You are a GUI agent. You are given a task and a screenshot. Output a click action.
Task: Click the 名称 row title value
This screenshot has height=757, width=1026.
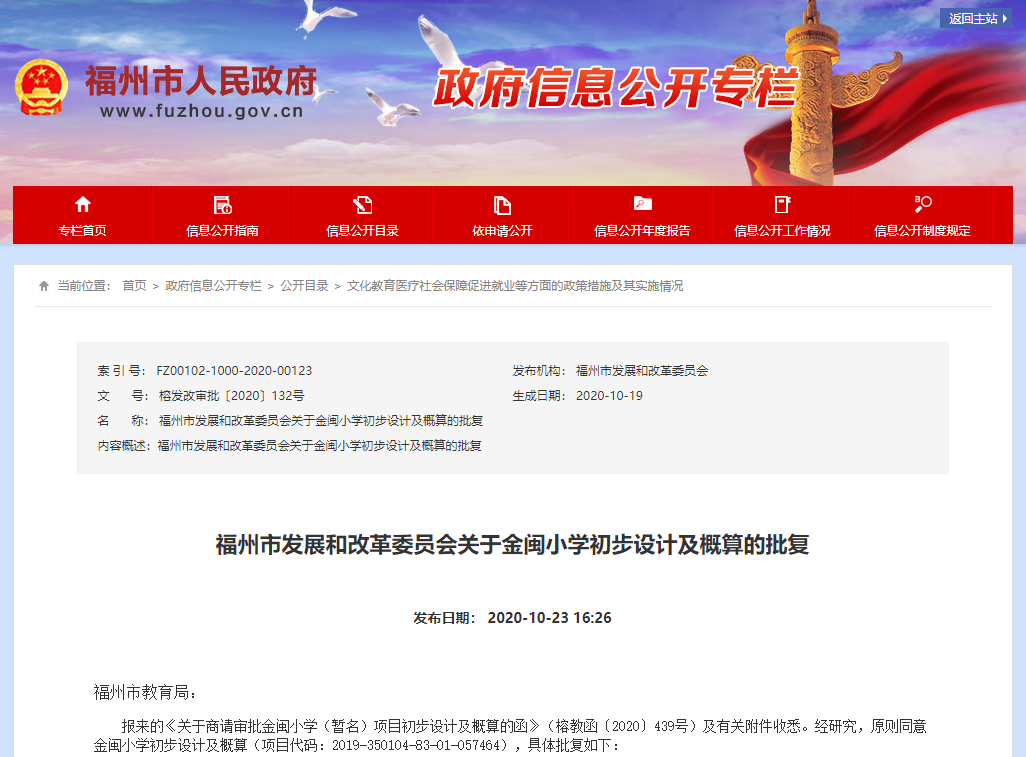[321, 421]
